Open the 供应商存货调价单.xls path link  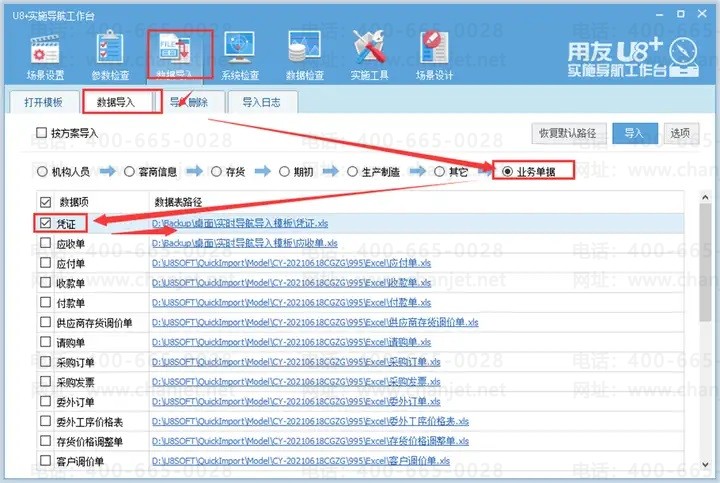315,322
